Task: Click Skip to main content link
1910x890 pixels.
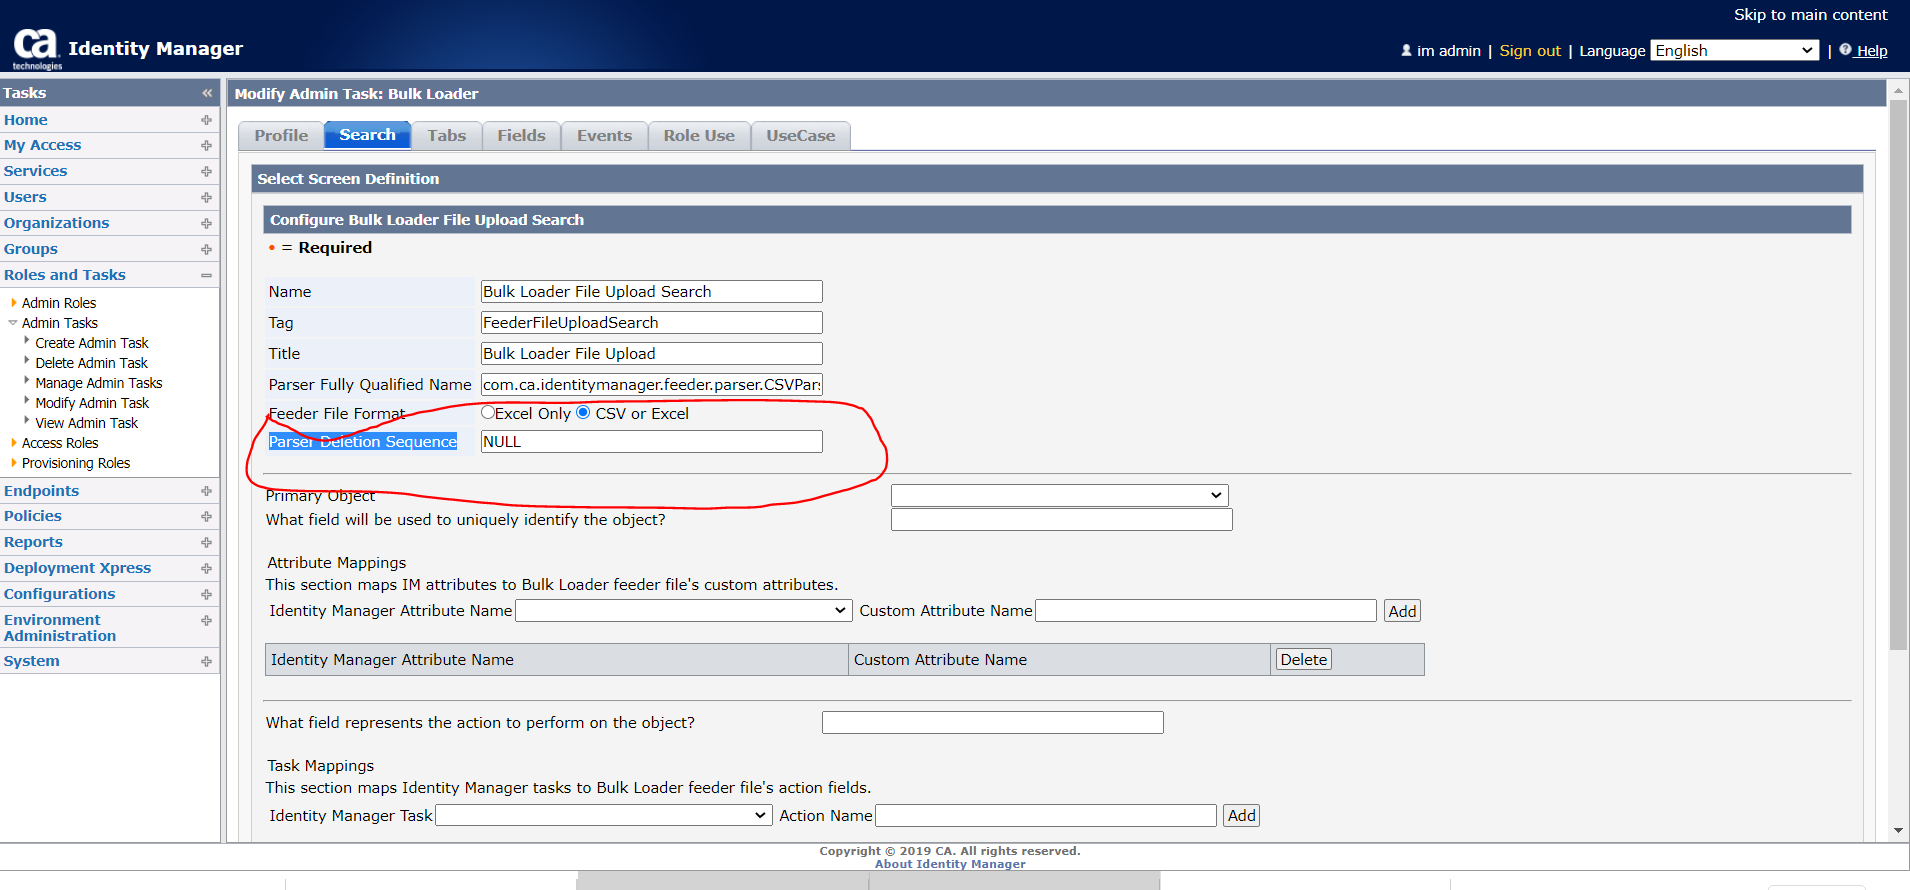Action: [x=1811, y=15]
